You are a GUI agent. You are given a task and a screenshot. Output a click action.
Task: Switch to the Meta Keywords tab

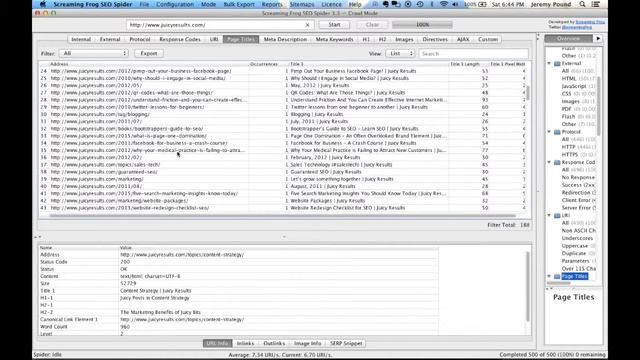tap(334, 40)
